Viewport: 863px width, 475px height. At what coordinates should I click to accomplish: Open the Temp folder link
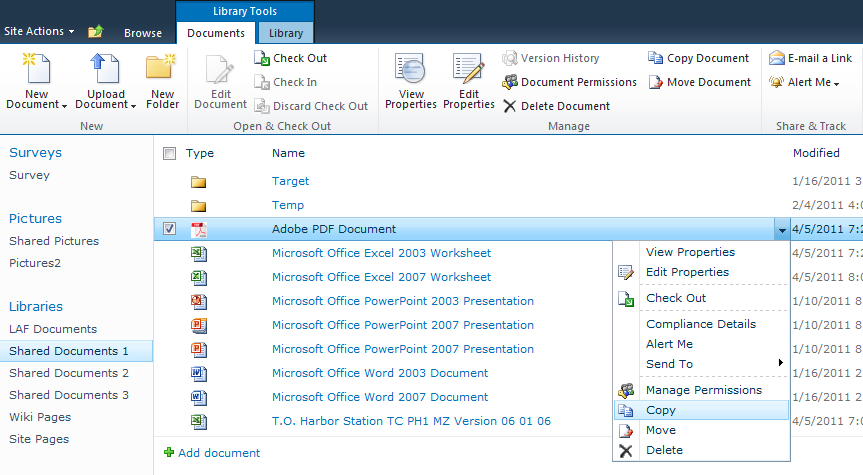(288, 205)
